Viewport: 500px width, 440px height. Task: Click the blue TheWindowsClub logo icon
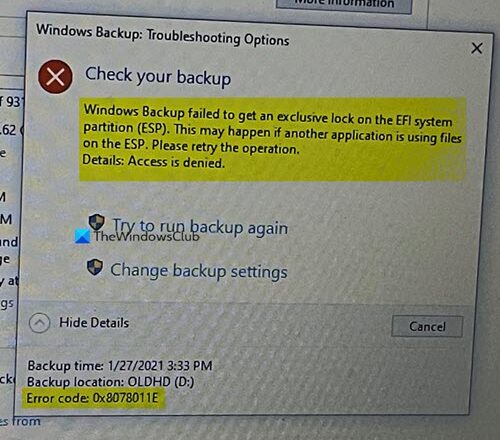[82, 236]
